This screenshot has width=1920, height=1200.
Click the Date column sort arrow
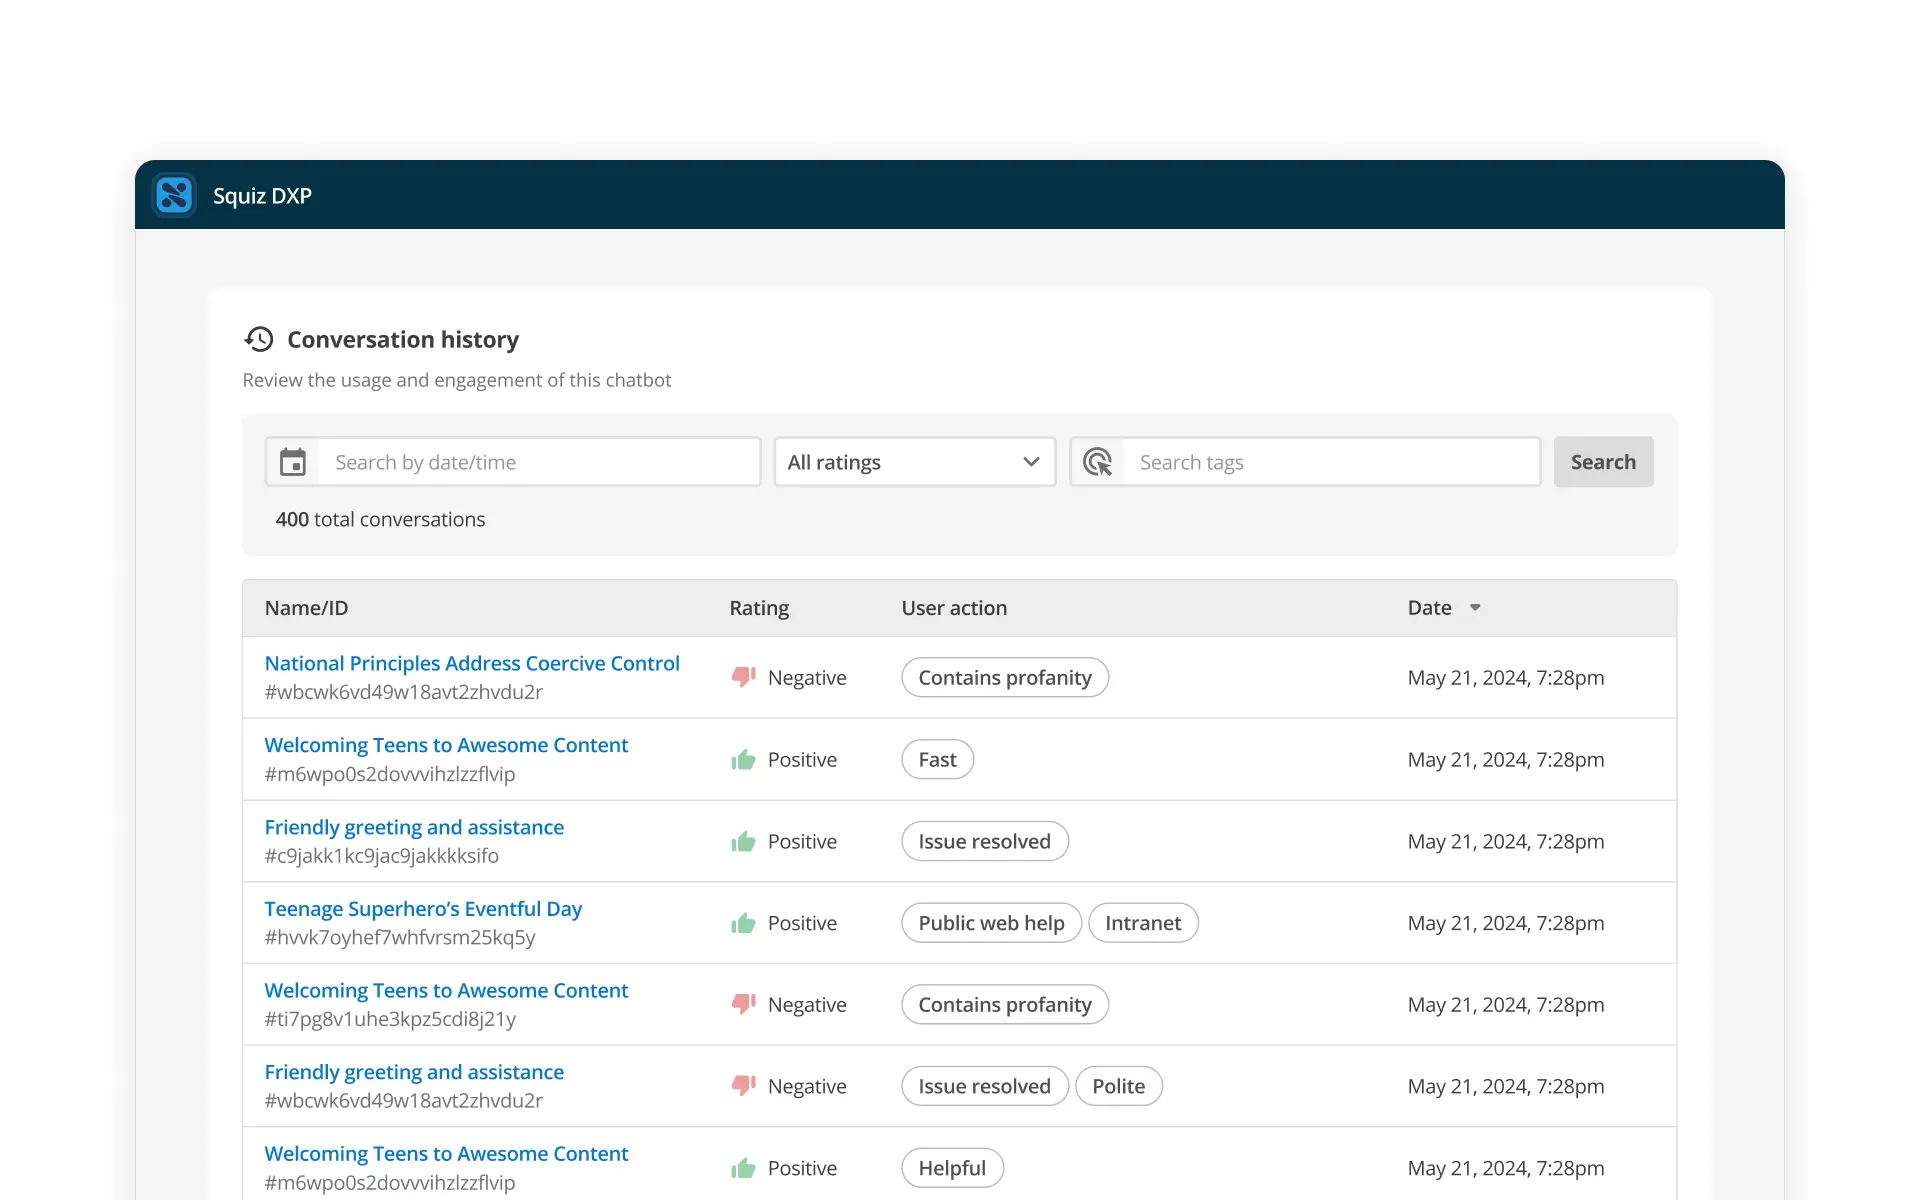pos(1475,608)
